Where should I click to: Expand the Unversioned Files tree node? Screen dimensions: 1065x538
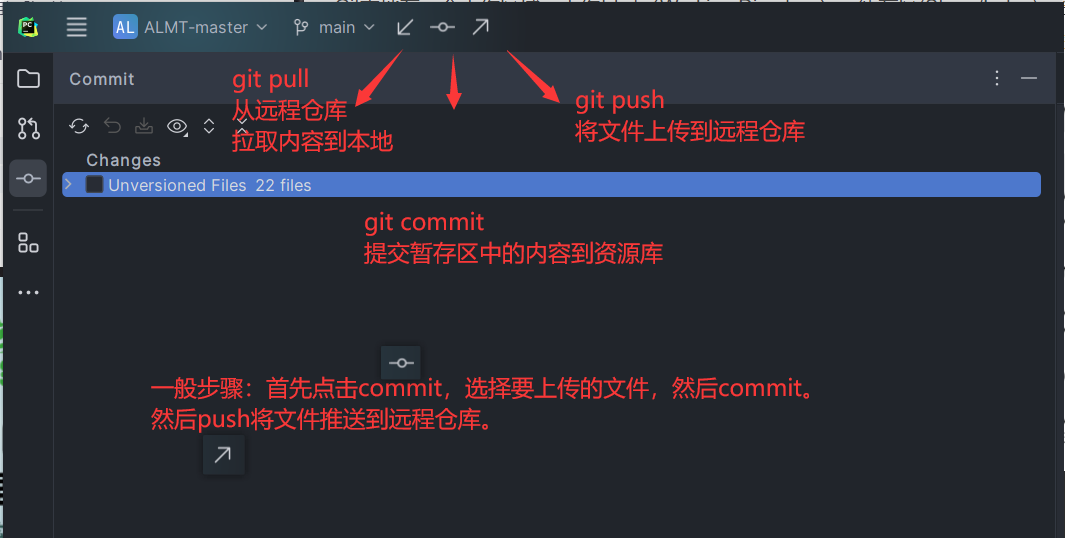pos(68,184)
